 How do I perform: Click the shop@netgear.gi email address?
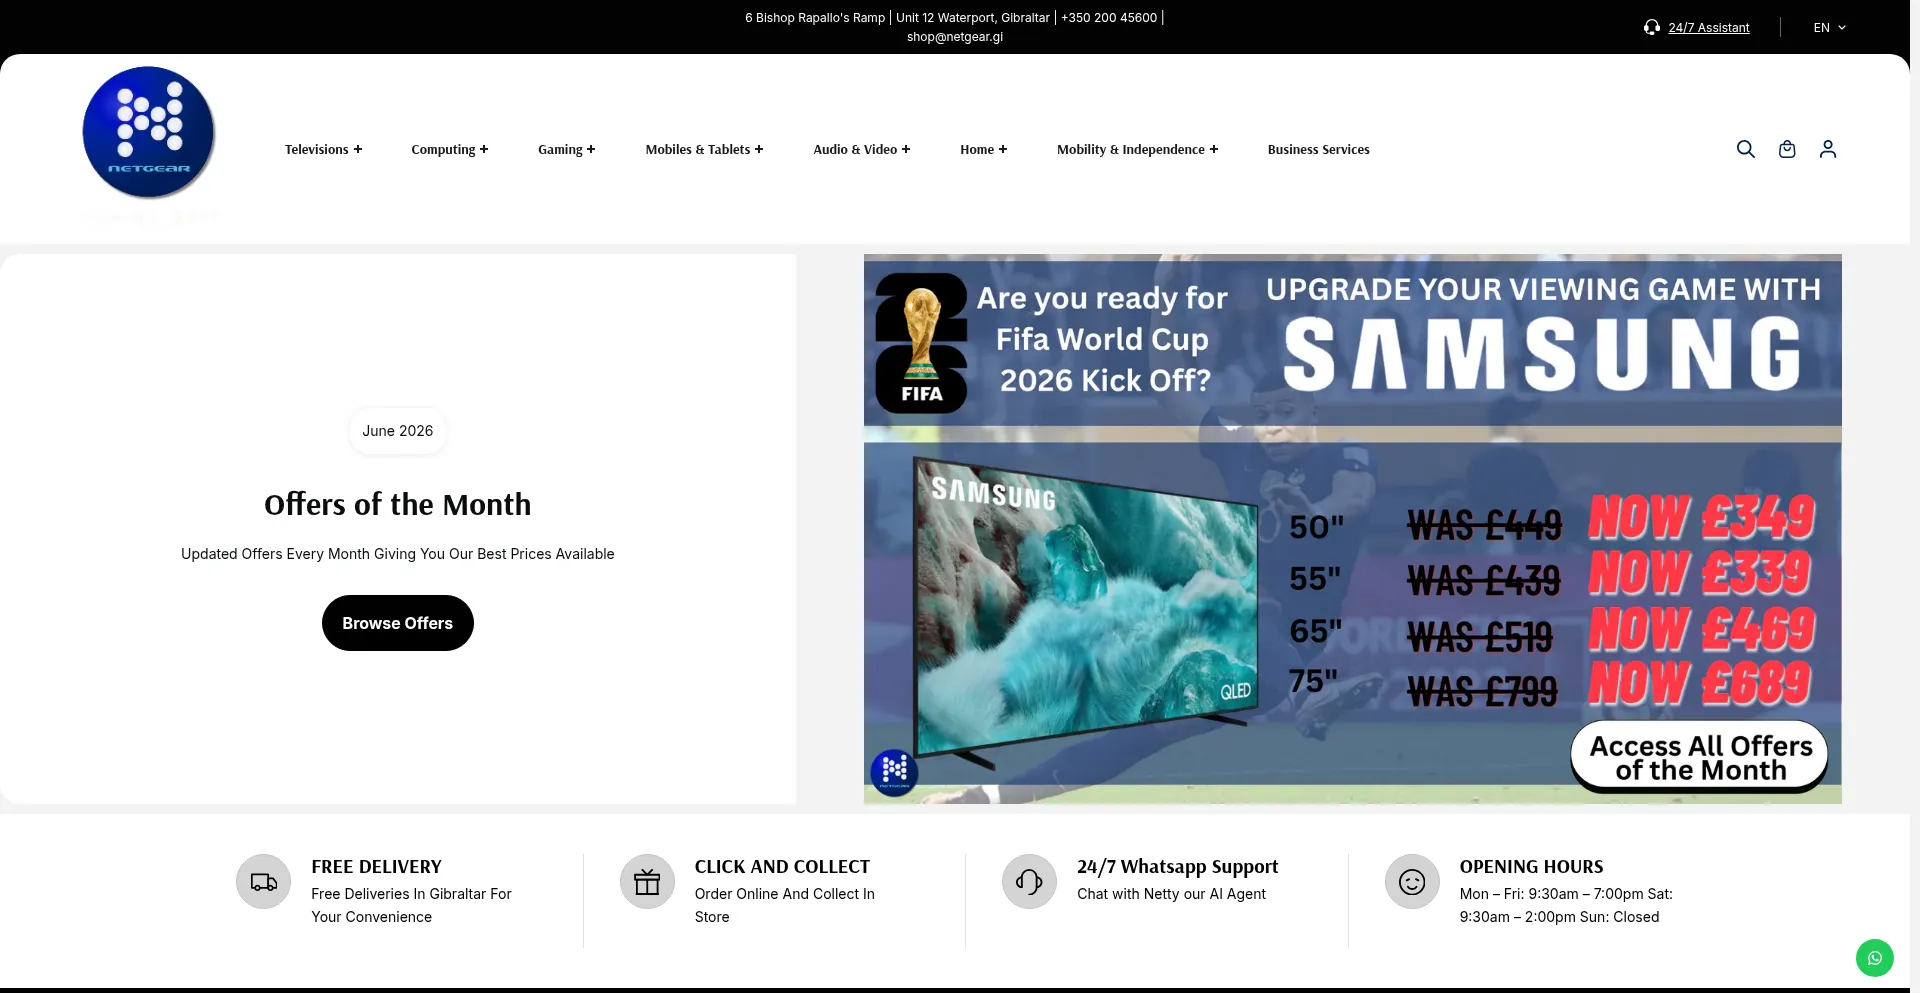tap(955, 37)
